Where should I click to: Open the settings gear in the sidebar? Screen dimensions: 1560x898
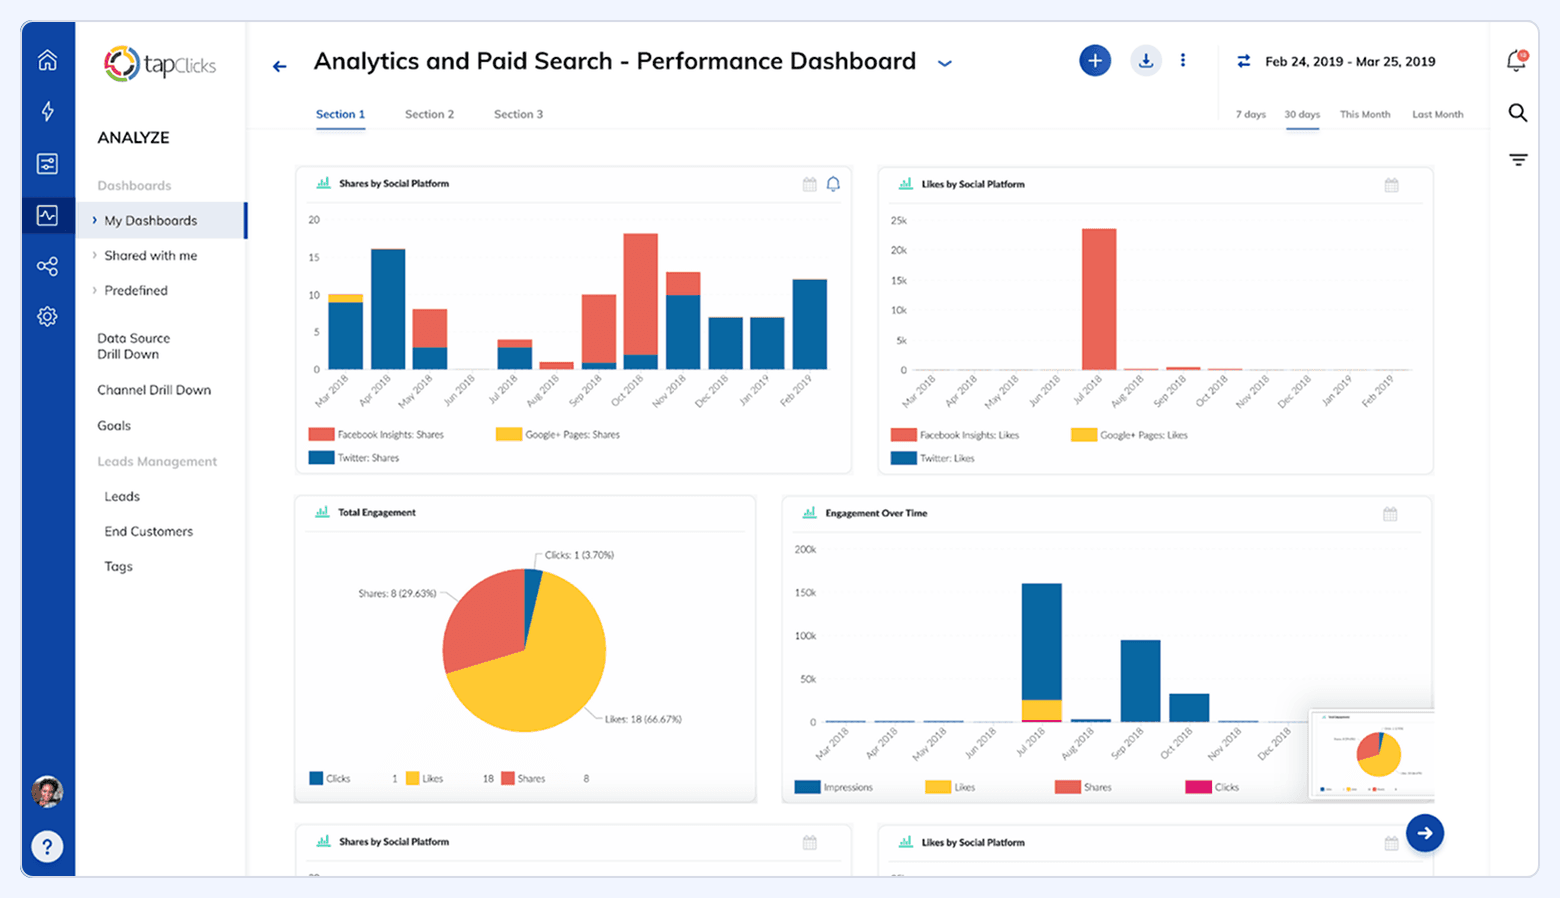[47, 316]
